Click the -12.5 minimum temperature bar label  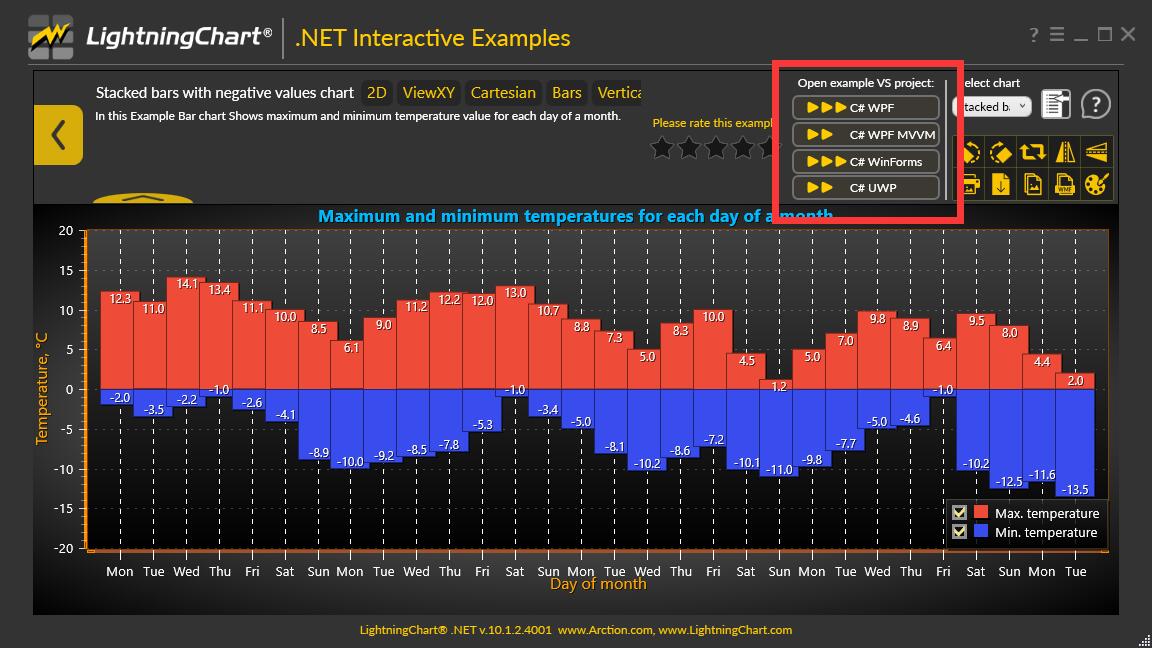point(1009,481)
